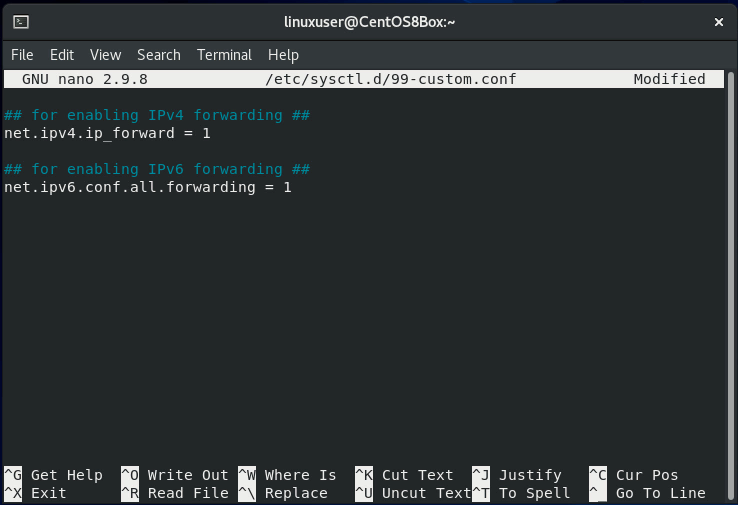Close the terminal window with X
Viewport: 738px width, 505px height.
point(717,21)
